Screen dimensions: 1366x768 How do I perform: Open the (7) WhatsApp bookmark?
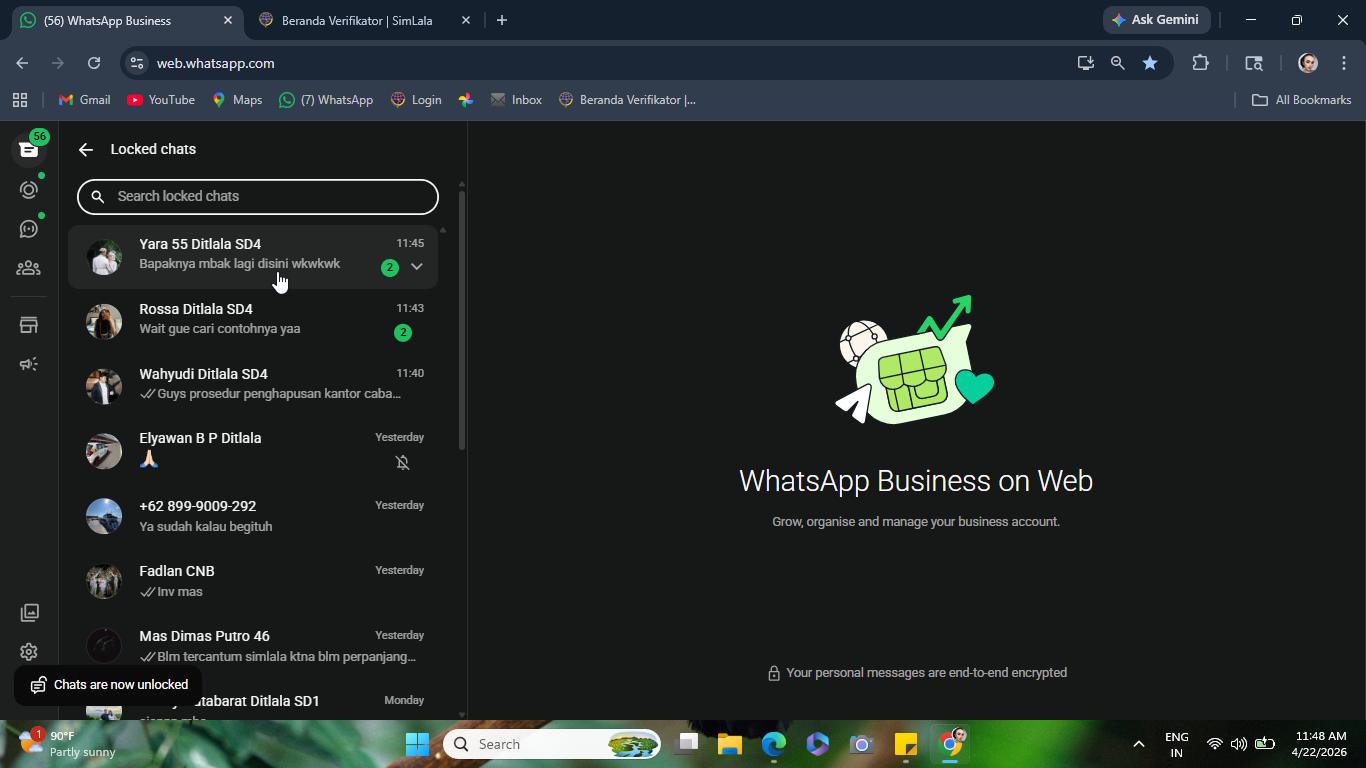click(x=326, y=100)
